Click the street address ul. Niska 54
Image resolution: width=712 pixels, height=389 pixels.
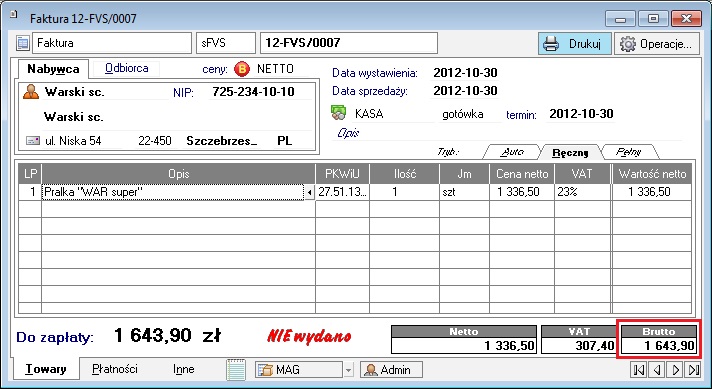click(x=73, y=141)
